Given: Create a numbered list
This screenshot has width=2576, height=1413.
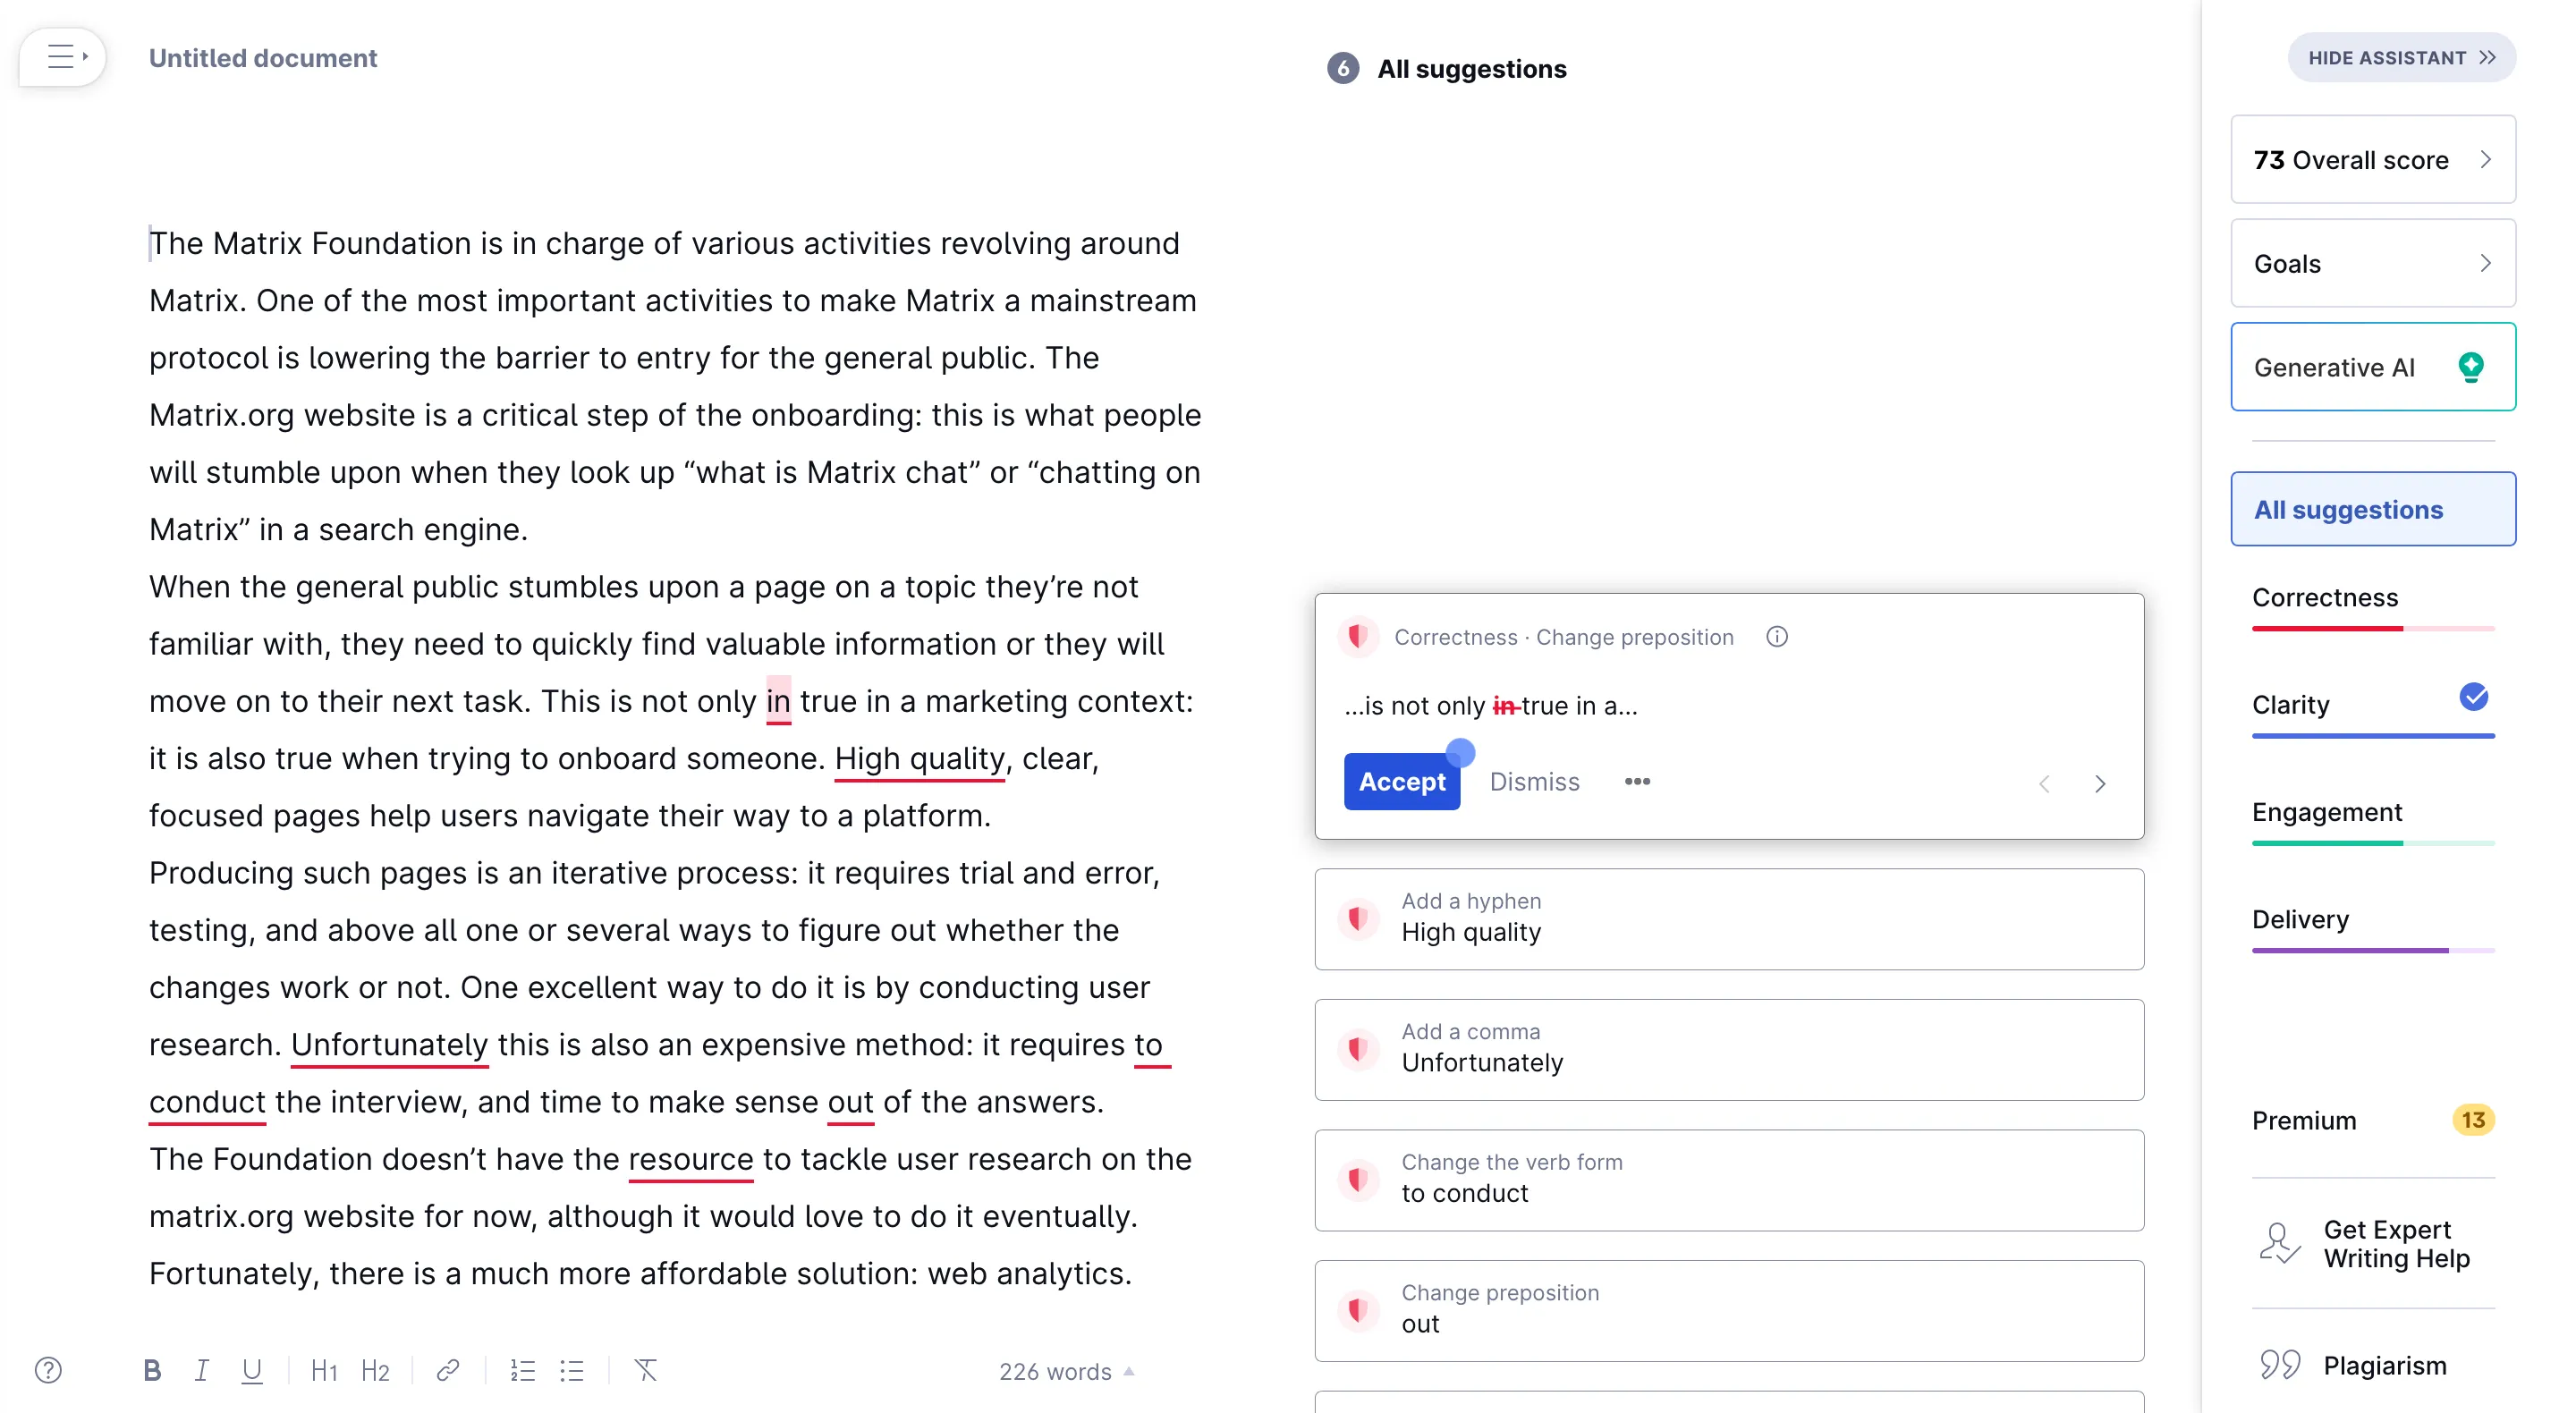Looking at the screenshot, I should tap(522, 1370).
